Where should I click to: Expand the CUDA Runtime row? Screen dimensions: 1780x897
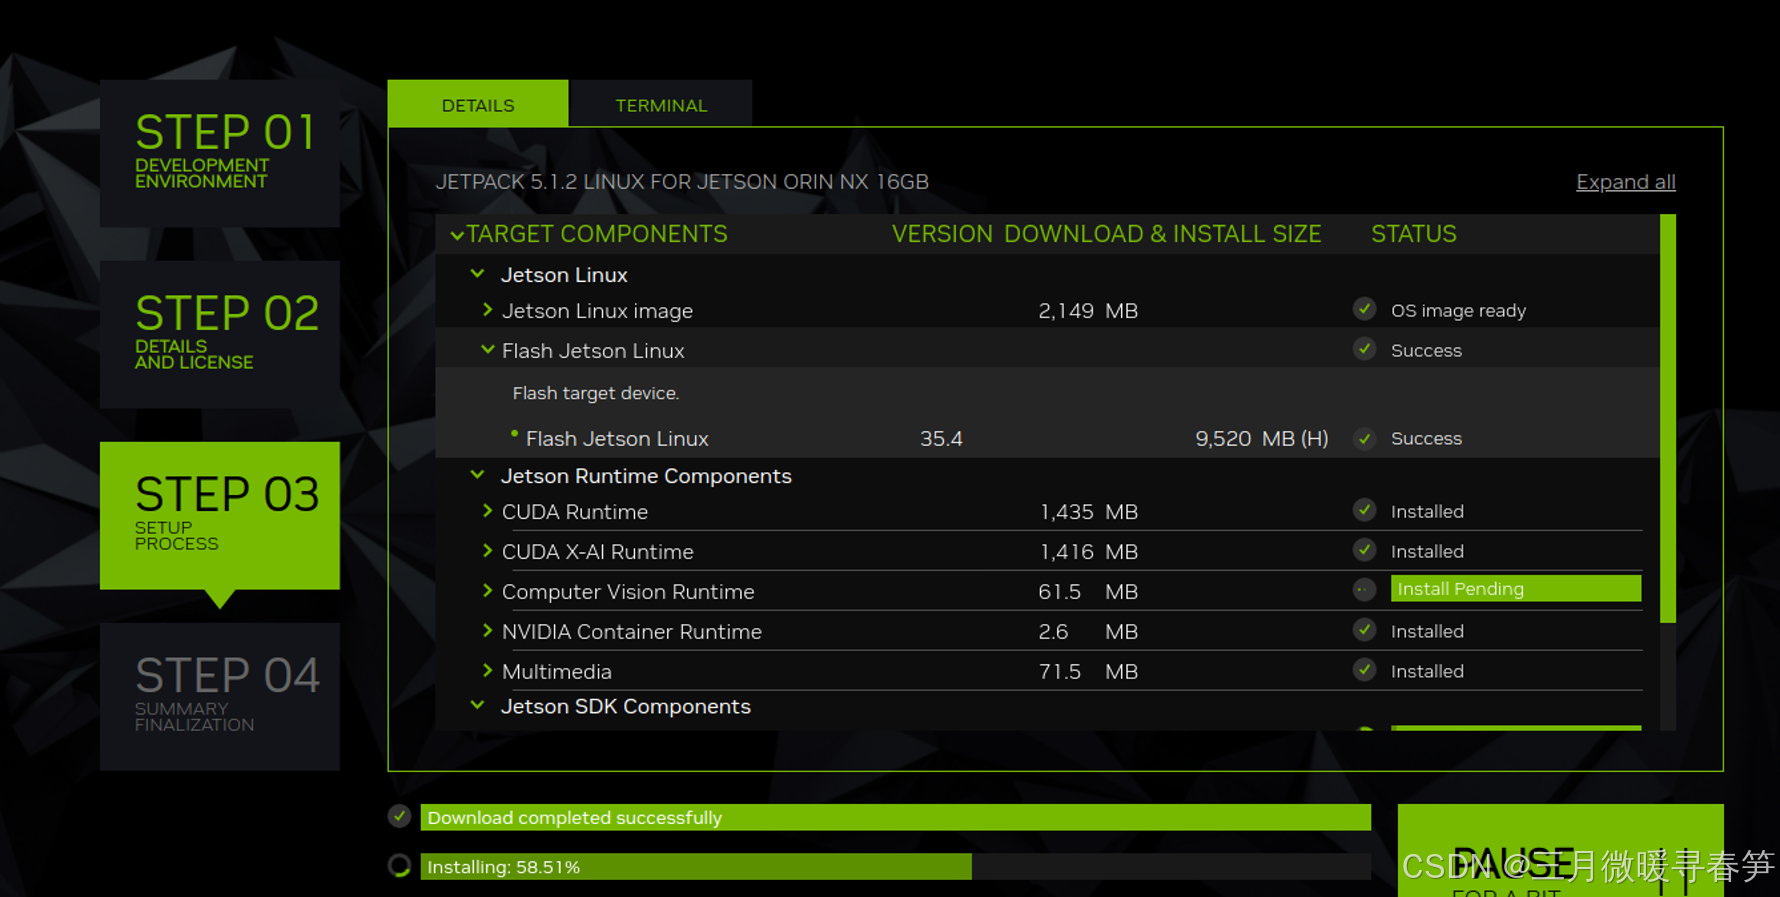tap(487, 511)
